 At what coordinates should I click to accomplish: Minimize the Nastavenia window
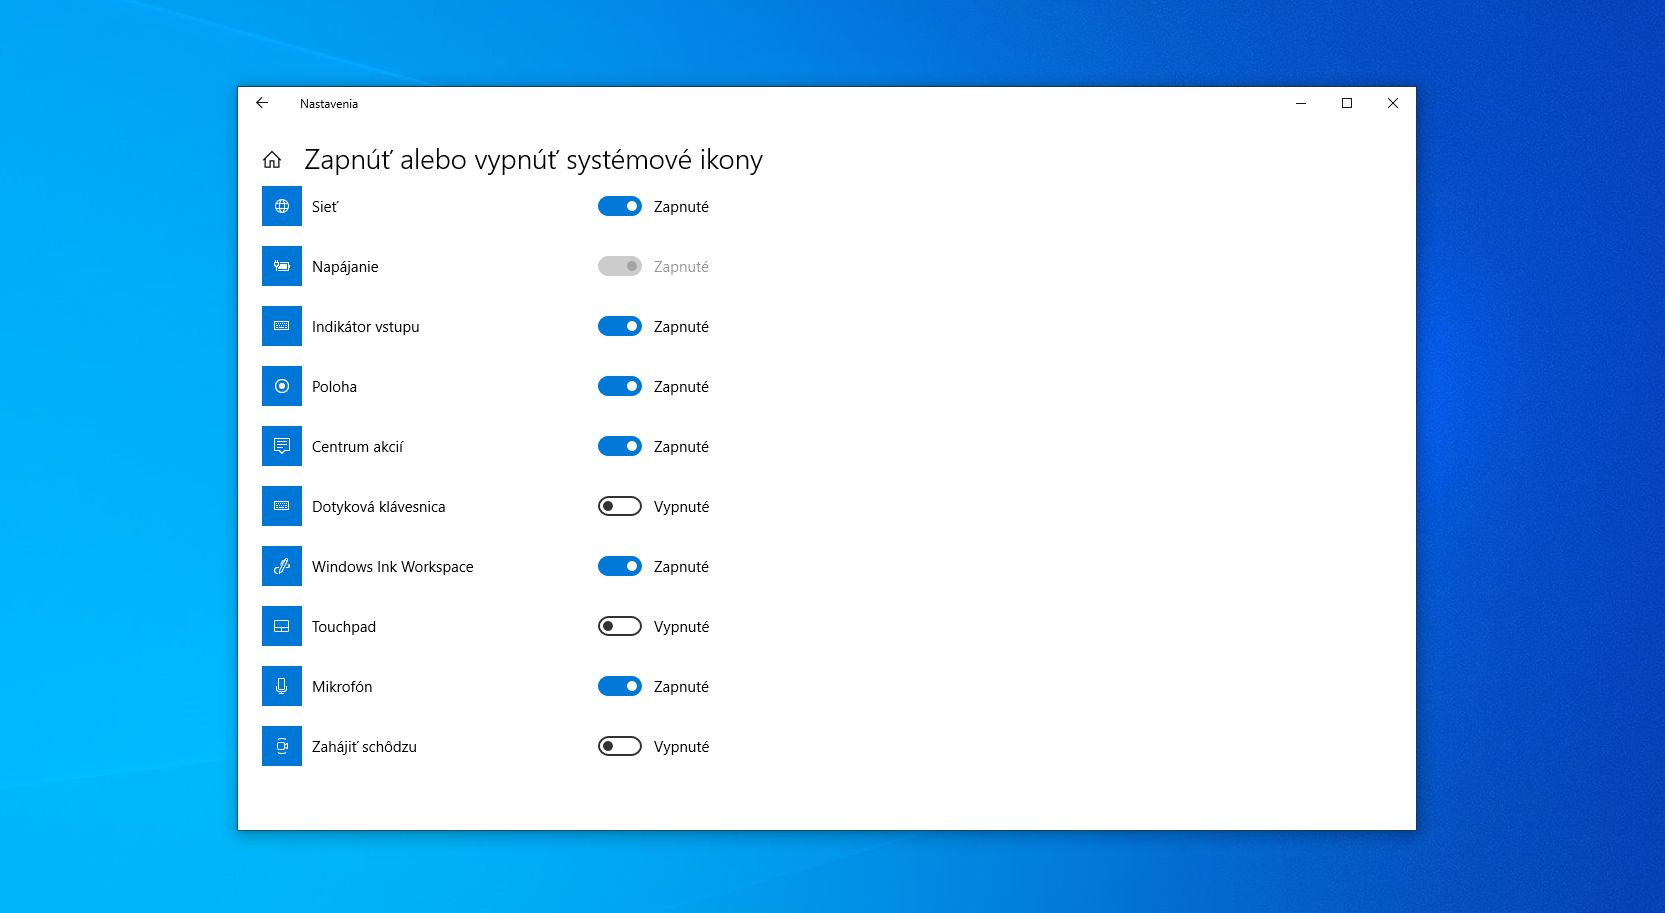[1301, 103]
